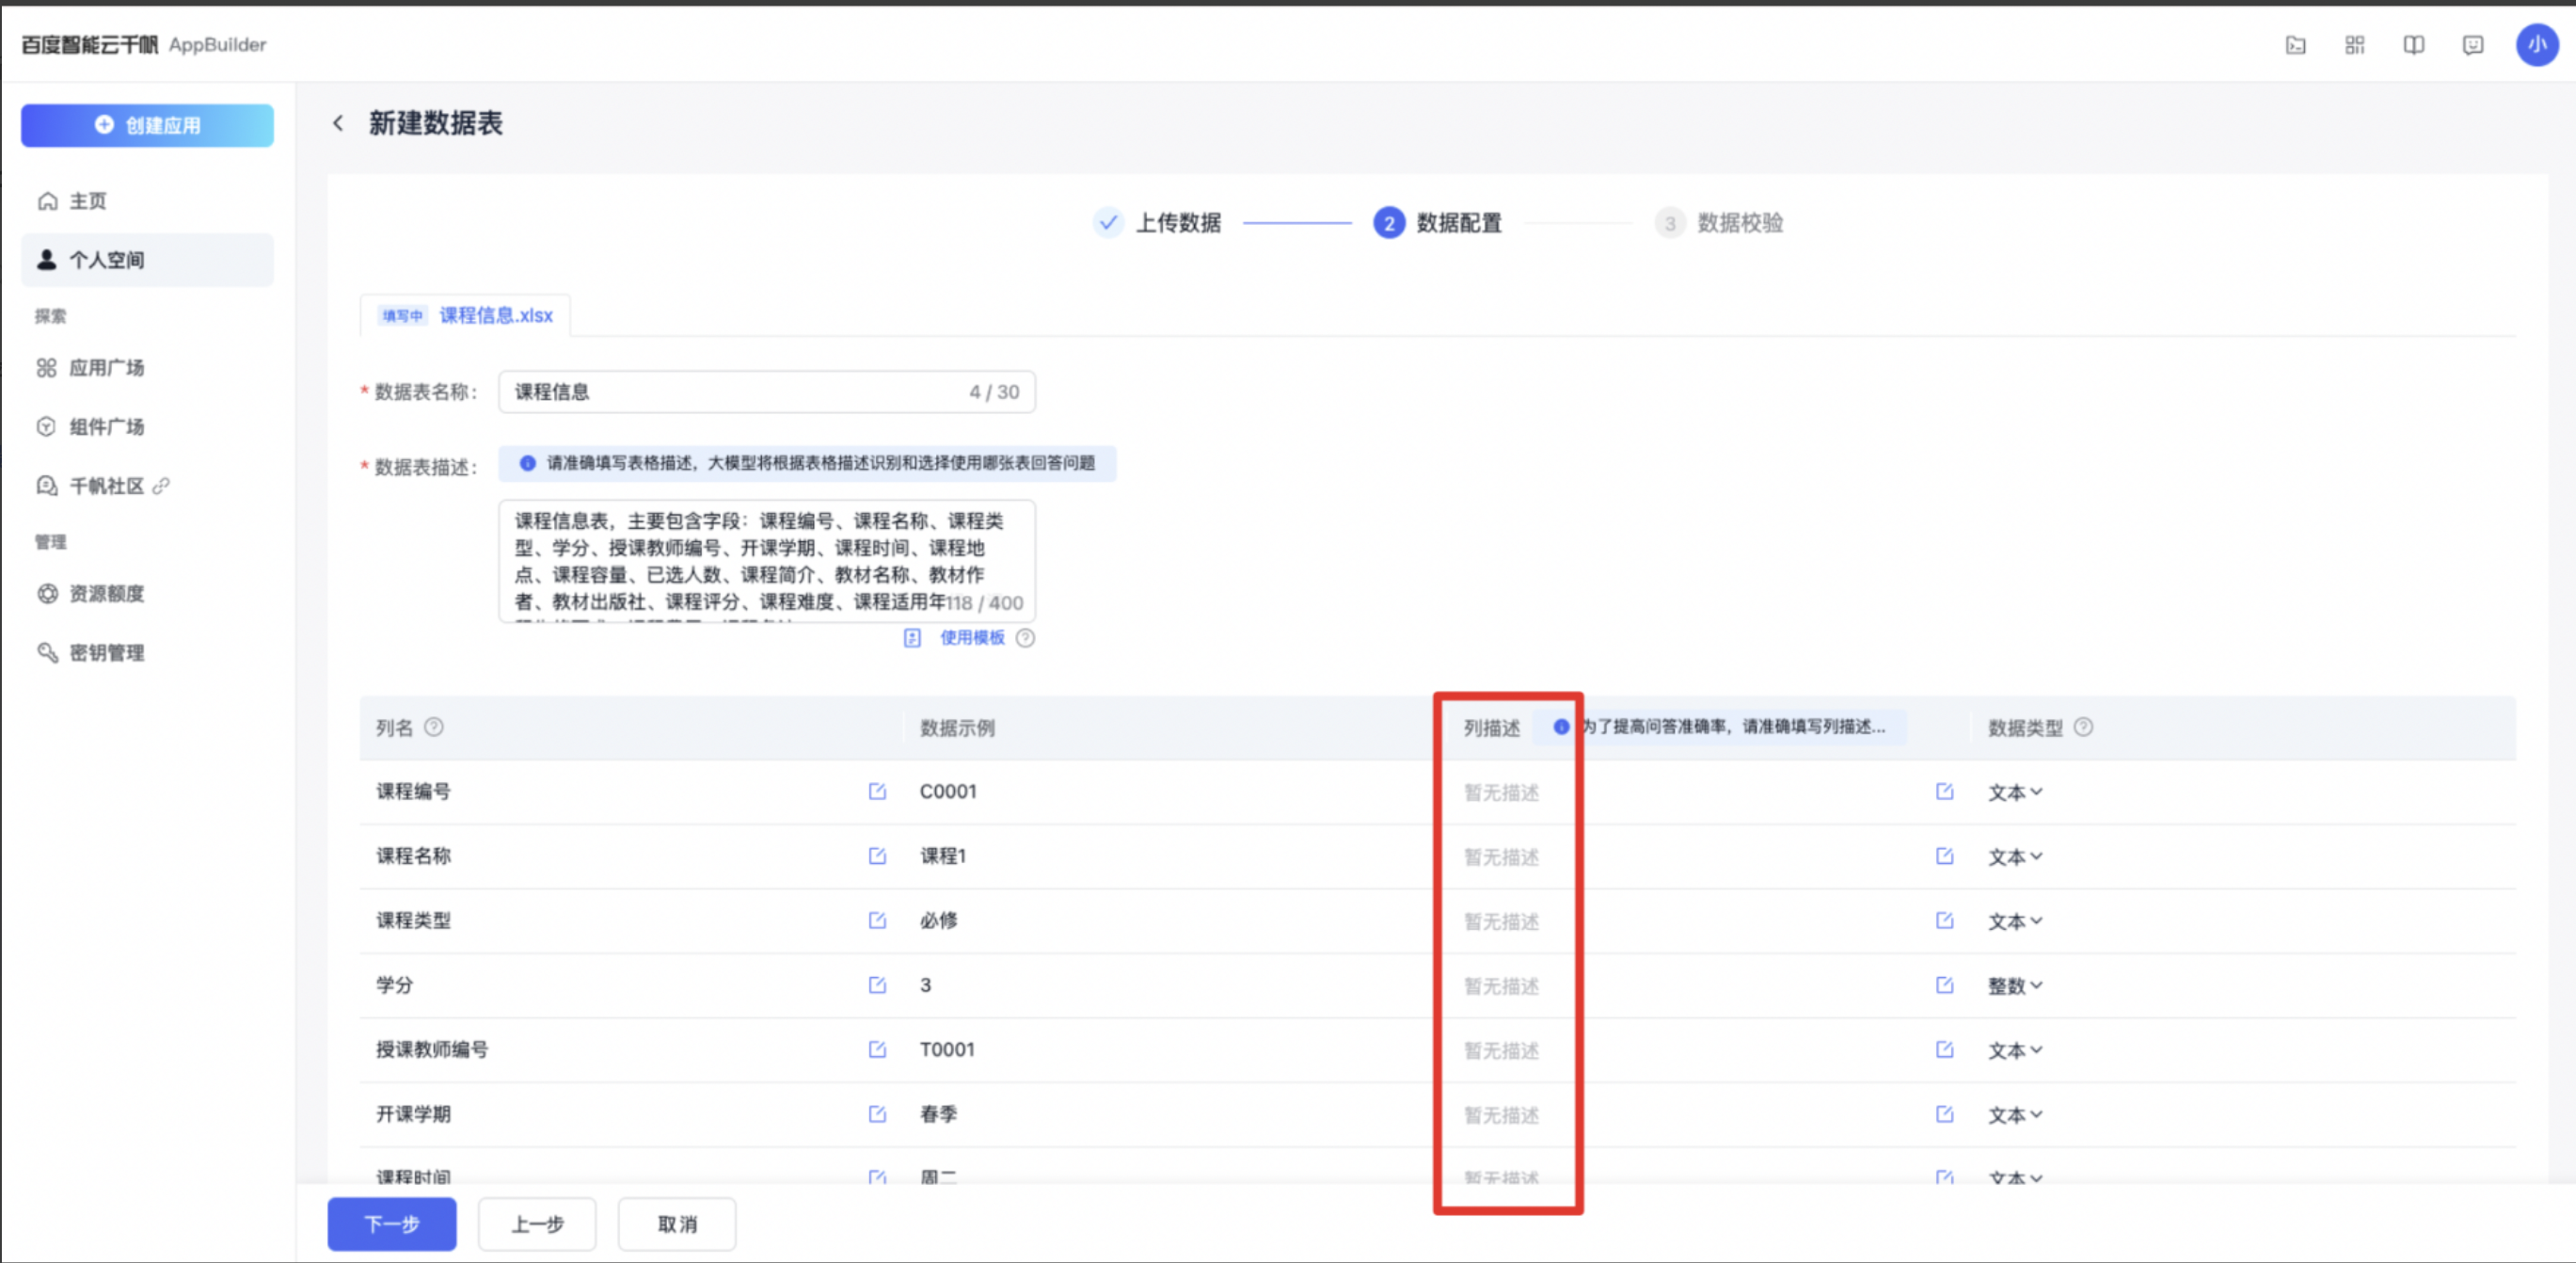
Task: Click the 暂无描述 text in 学分 row
Action: pos(1501,986)
